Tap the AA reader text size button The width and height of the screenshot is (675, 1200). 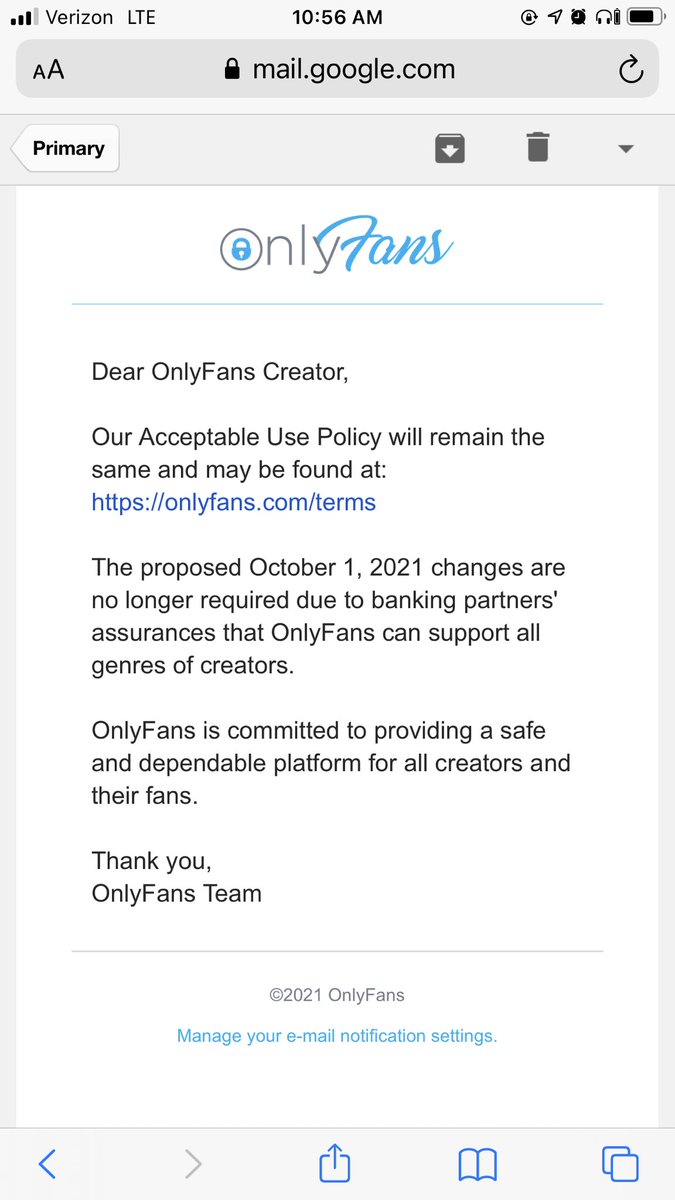pyautogui.click(x=48, y=70)
